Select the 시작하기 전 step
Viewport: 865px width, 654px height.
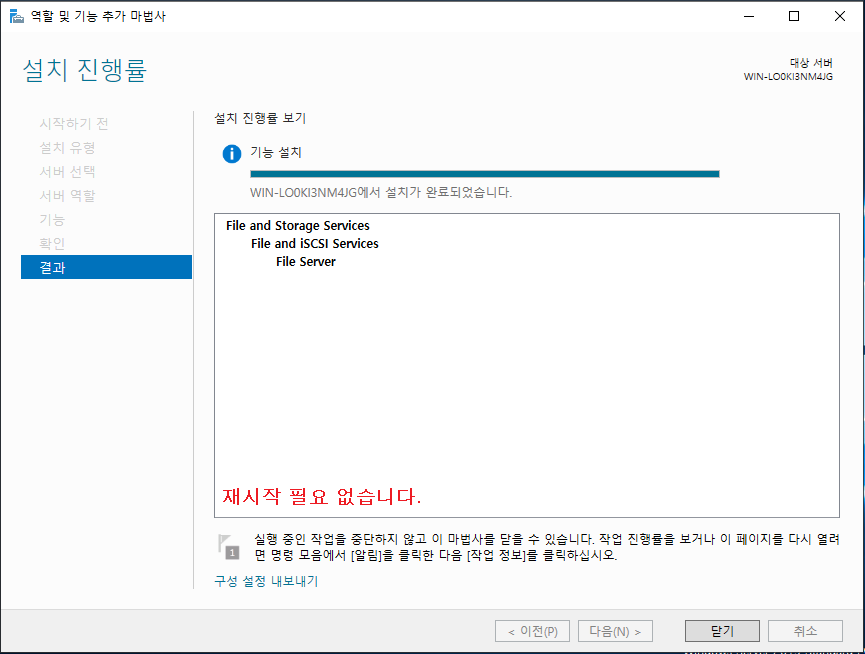pos(73,124)
